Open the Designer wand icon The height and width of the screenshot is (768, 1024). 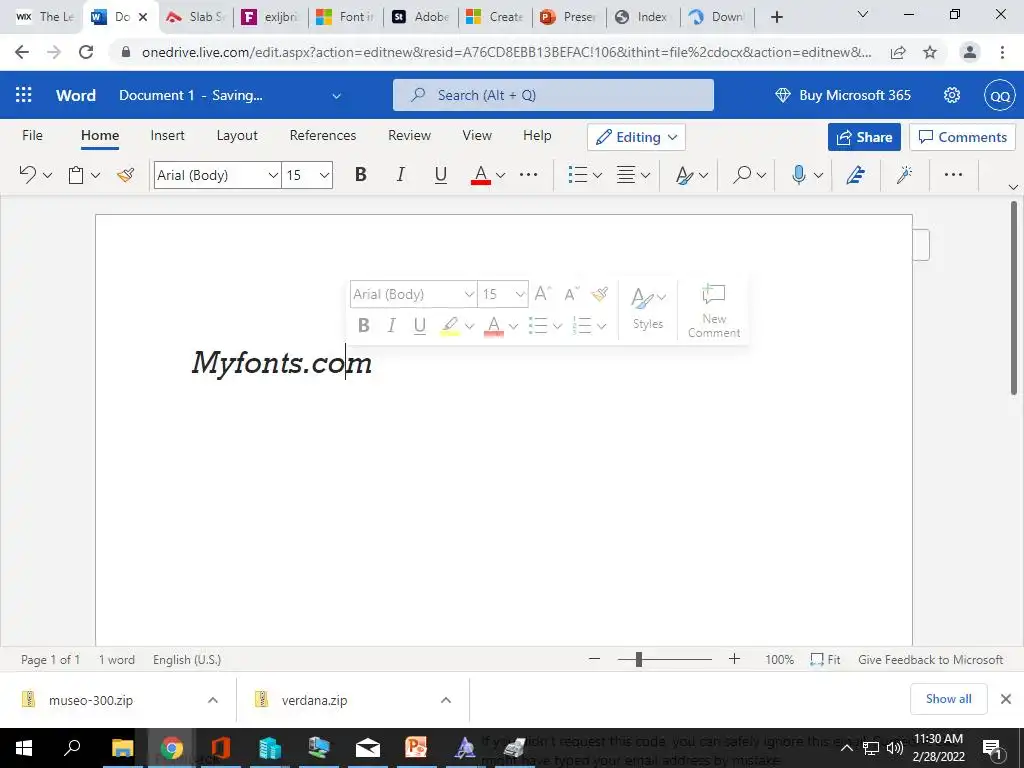pyautogui.click(x=904, y=174)
